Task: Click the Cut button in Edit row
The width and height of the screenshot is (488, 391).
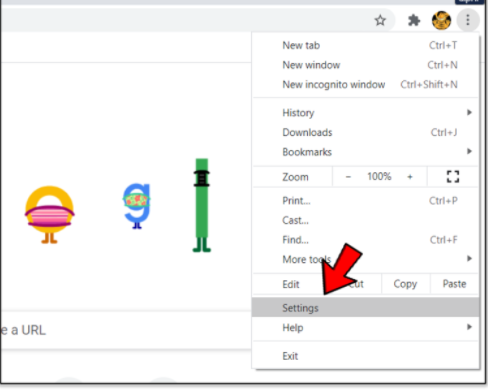Action: pyautogui.click(x=357, y=284)
